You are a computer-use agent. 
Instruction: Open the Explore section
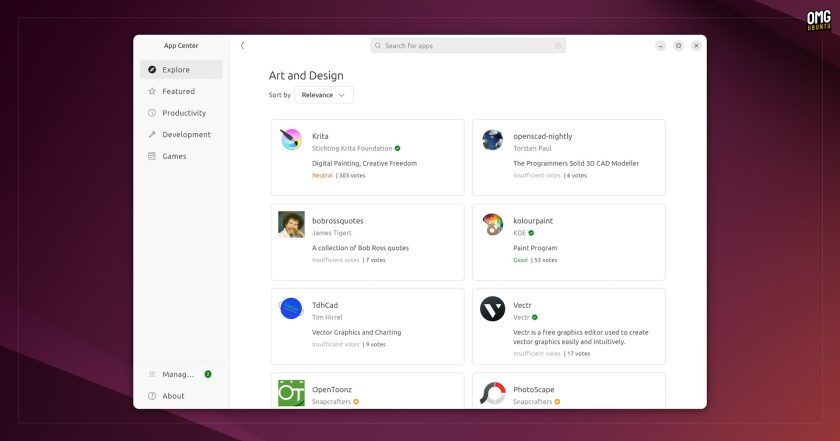click(181, 70)
